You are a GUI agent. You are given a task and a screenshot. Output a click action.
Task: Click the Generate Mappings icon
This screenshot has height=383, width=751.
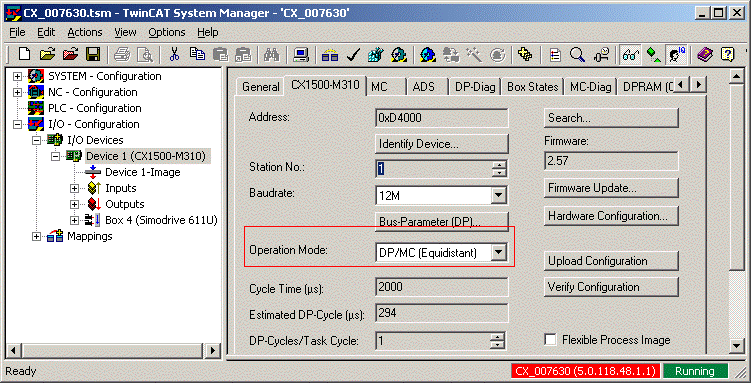[330, 55]
